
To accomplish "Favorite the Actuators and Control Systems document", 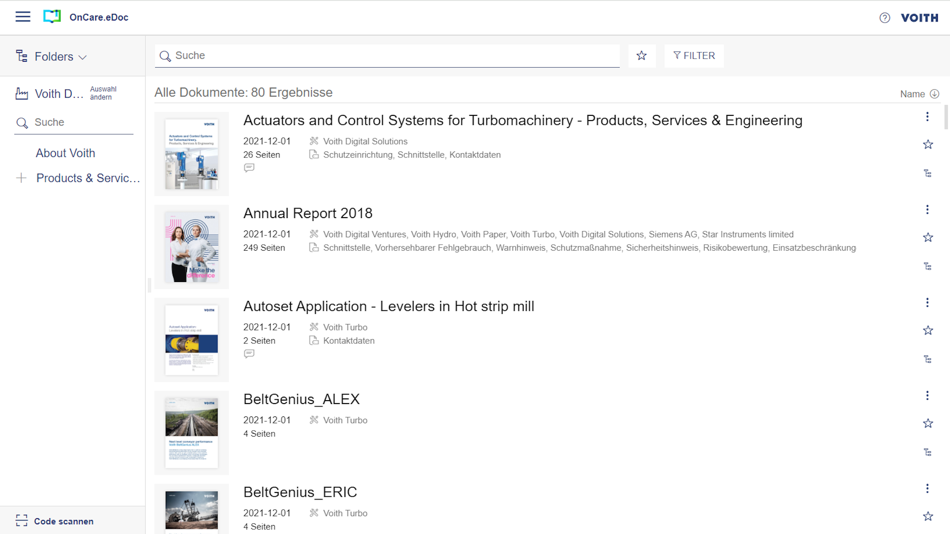I will click(x=928, y=144).
